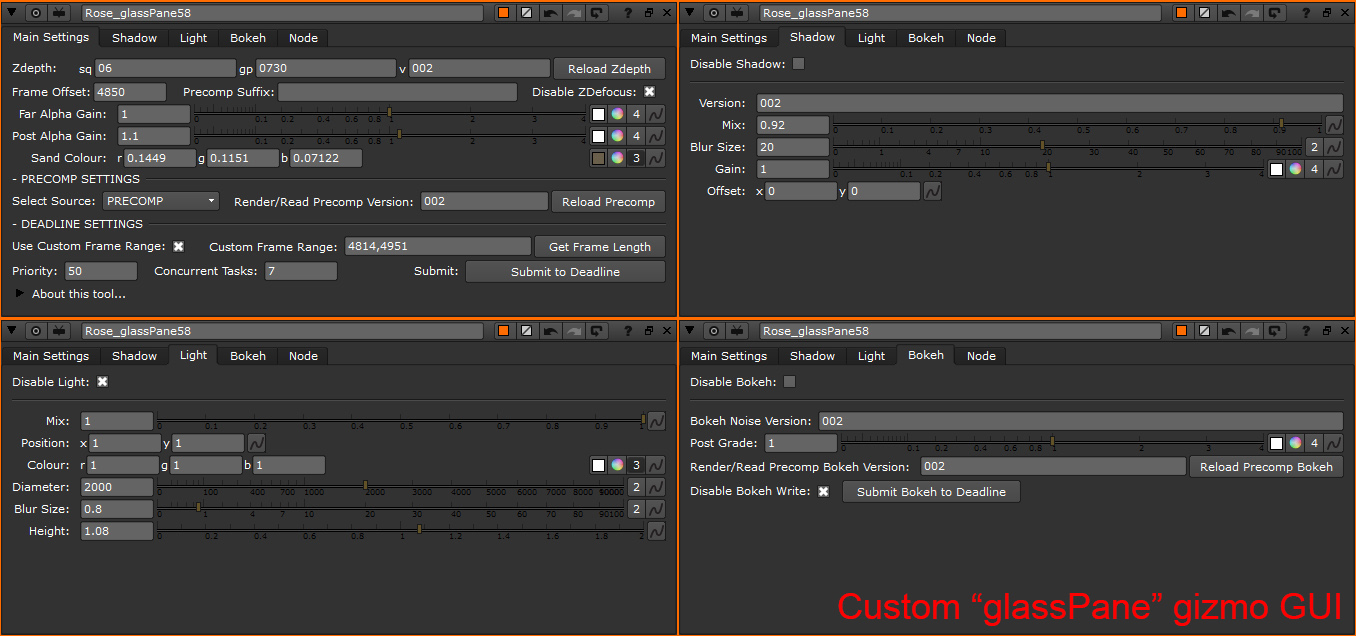Open the Select Source PRECOMP dropdown
This screenshot has height=636, width=1356.
coord(161,201)
